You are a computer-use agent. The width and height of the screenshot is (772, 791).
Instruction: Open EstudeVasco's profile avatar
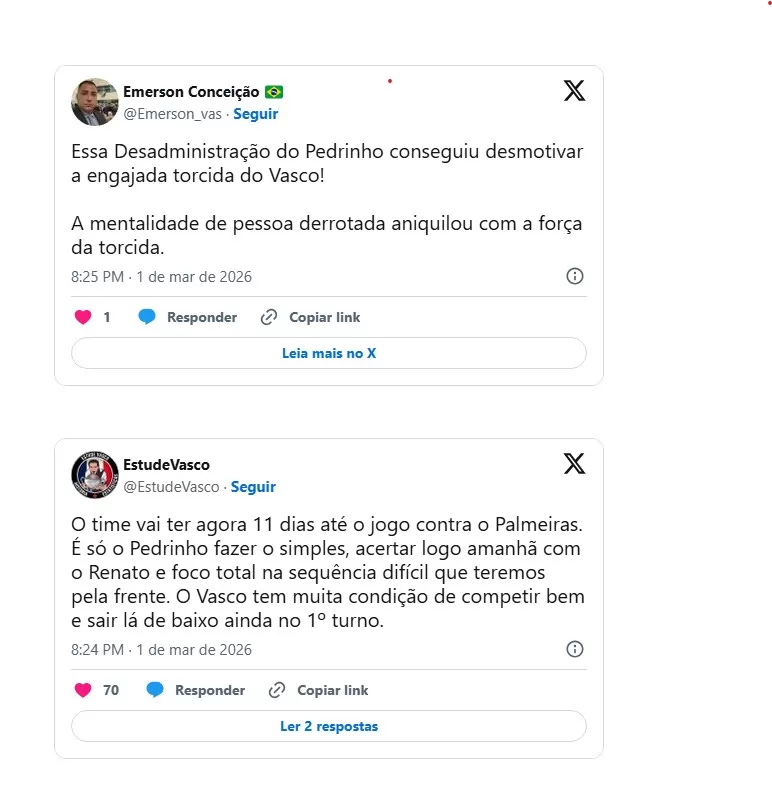pyautogui.click(x=95, y=475)
